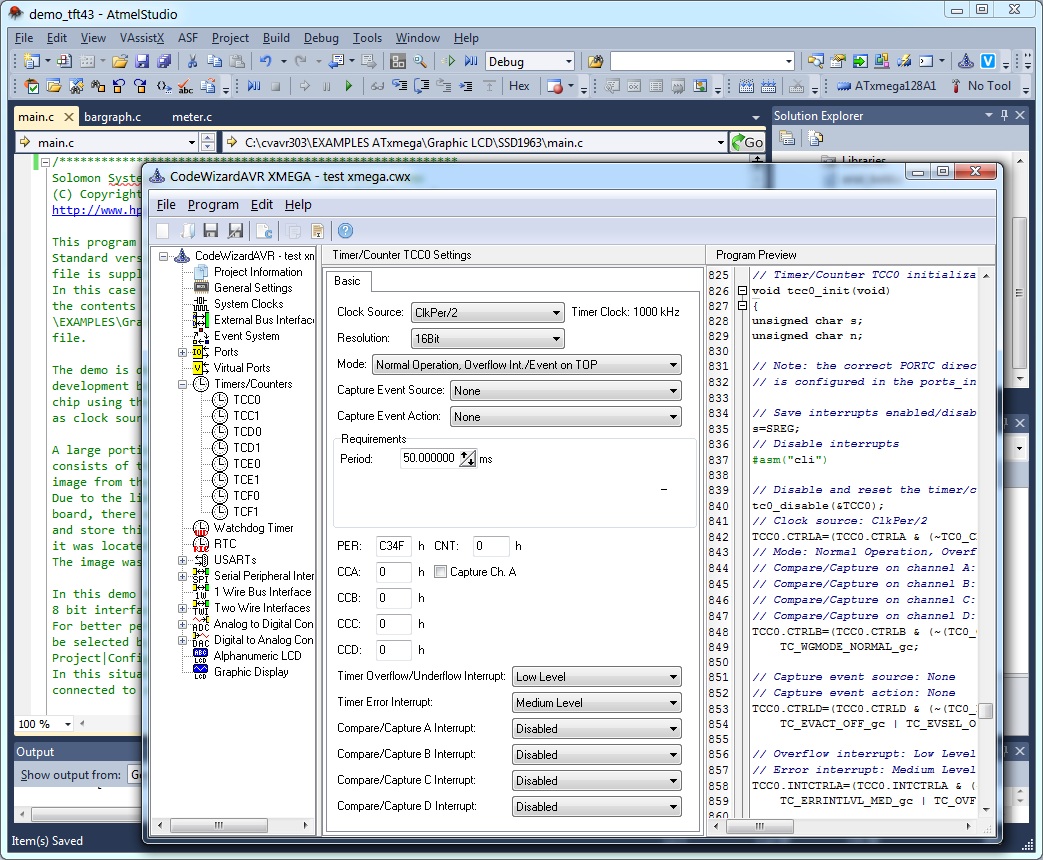Click the Go button in navigation bar

point(747,143)
